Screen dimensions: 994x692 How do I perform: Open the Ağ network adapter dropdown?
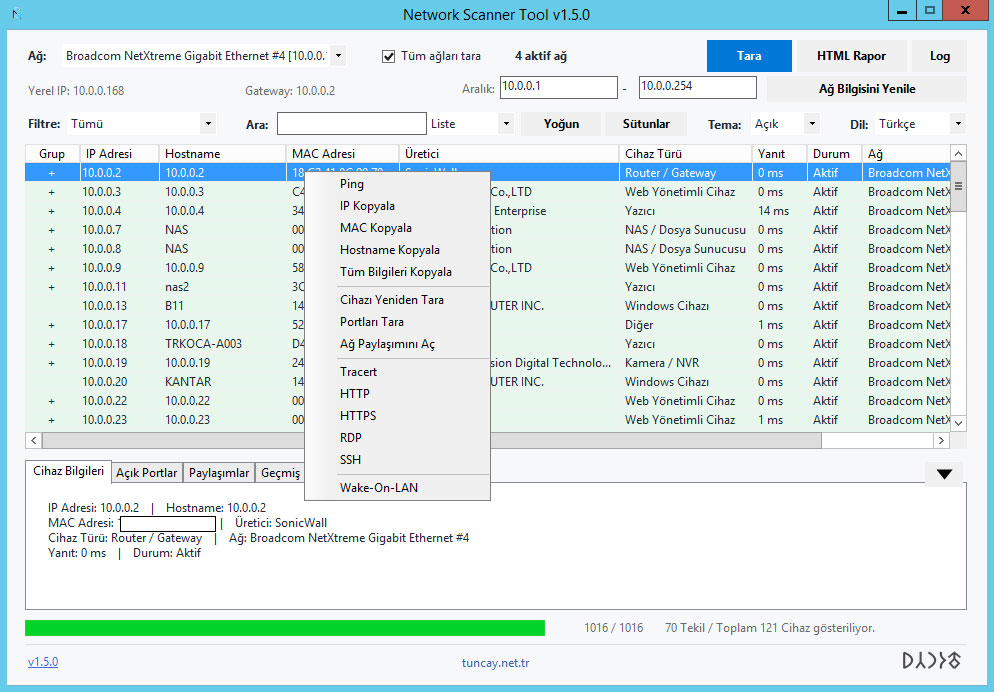339,56
